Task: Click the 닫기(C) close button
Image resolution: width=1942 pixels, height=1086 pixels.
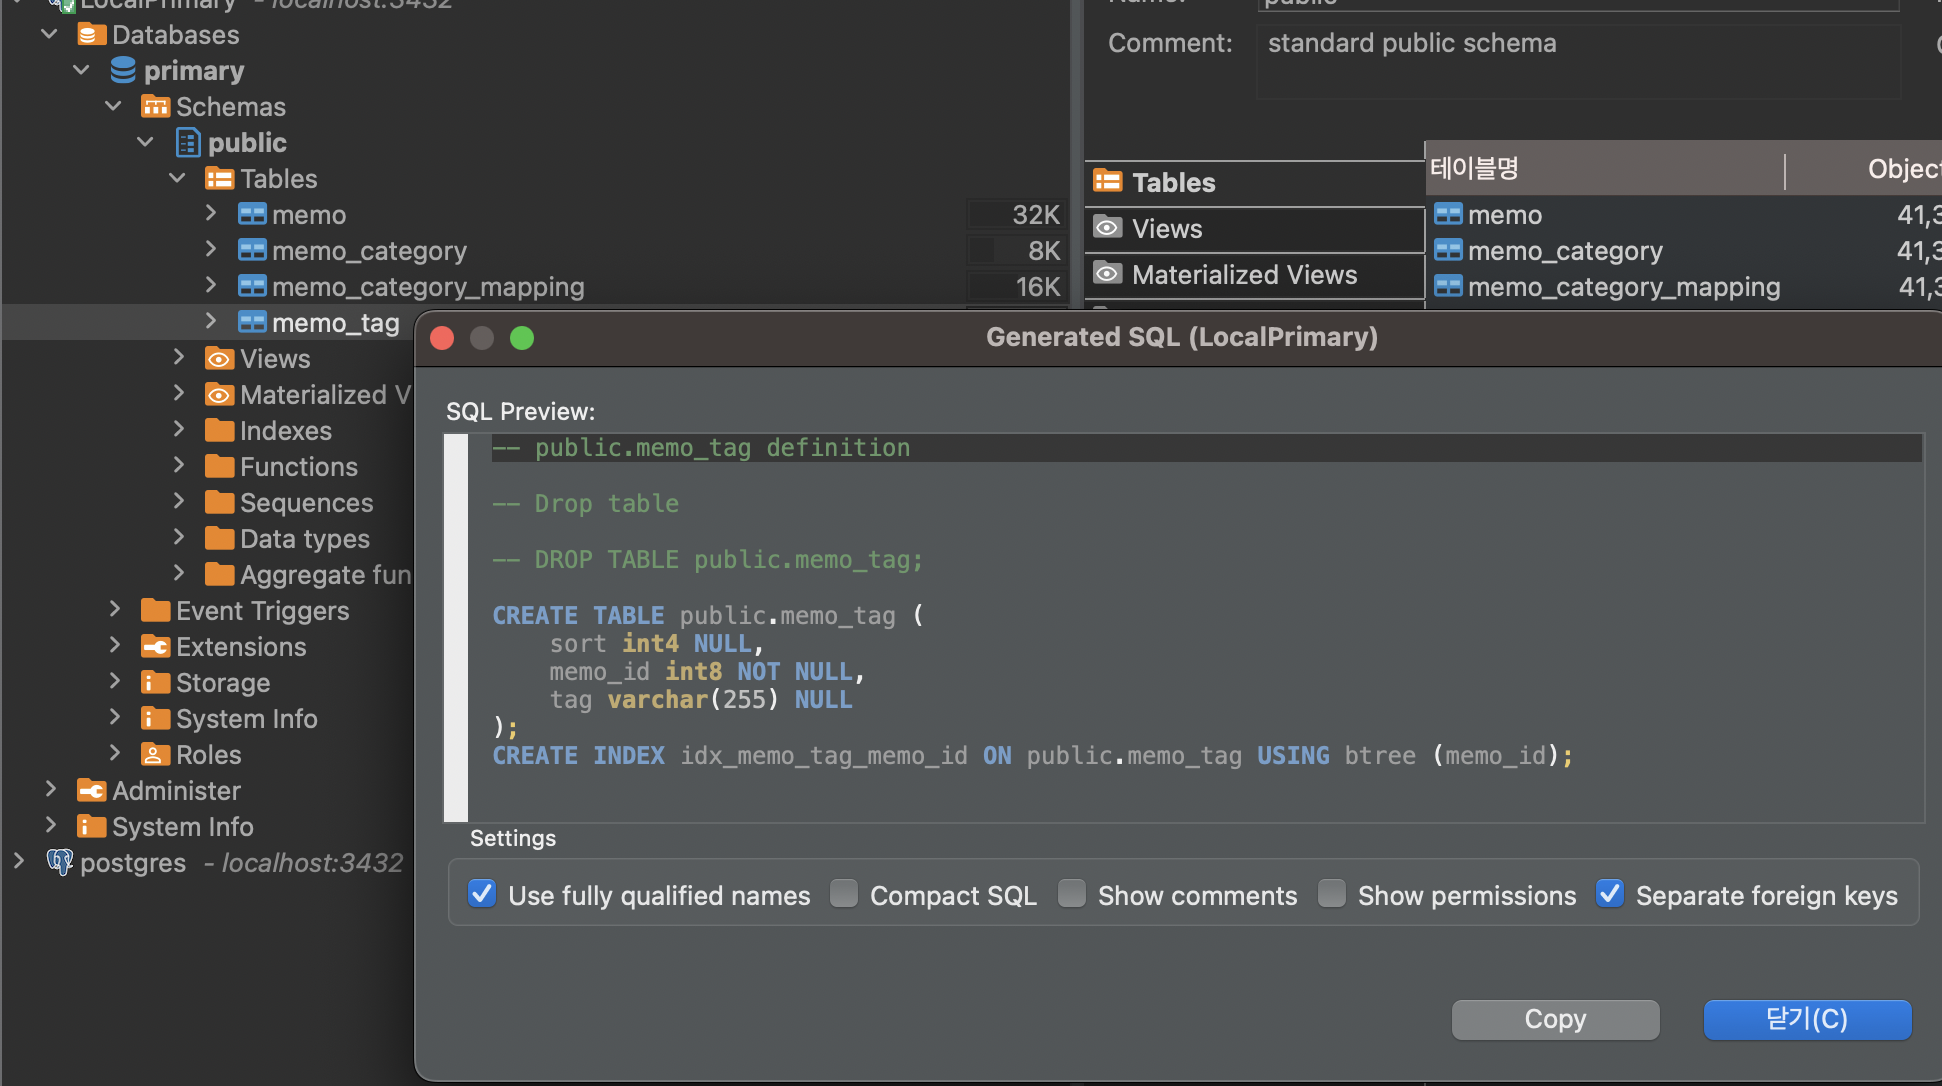Action: [1806, 1019]
